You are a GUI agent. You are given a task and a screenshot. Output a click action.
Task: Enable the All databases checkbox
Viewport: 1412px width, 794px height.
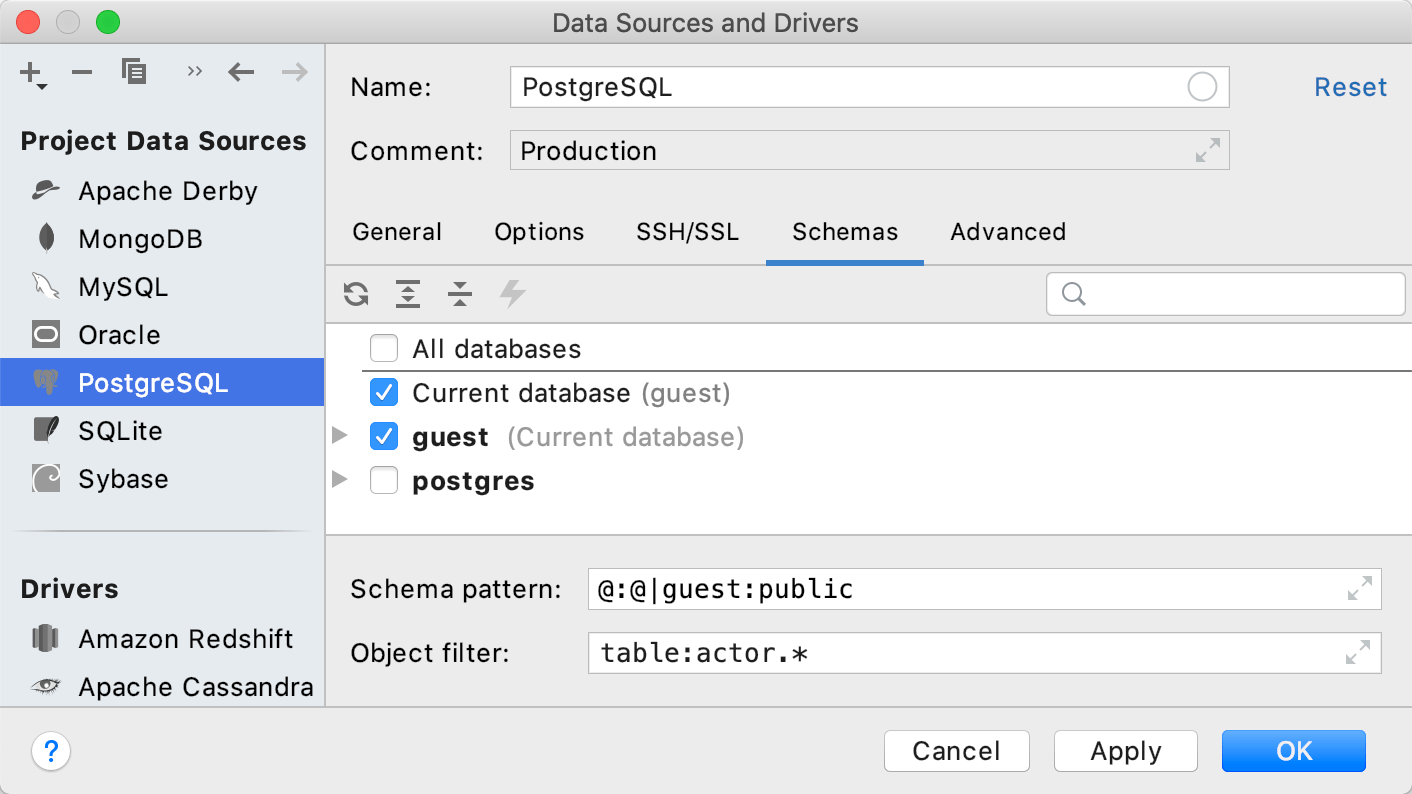coord(383,348)
